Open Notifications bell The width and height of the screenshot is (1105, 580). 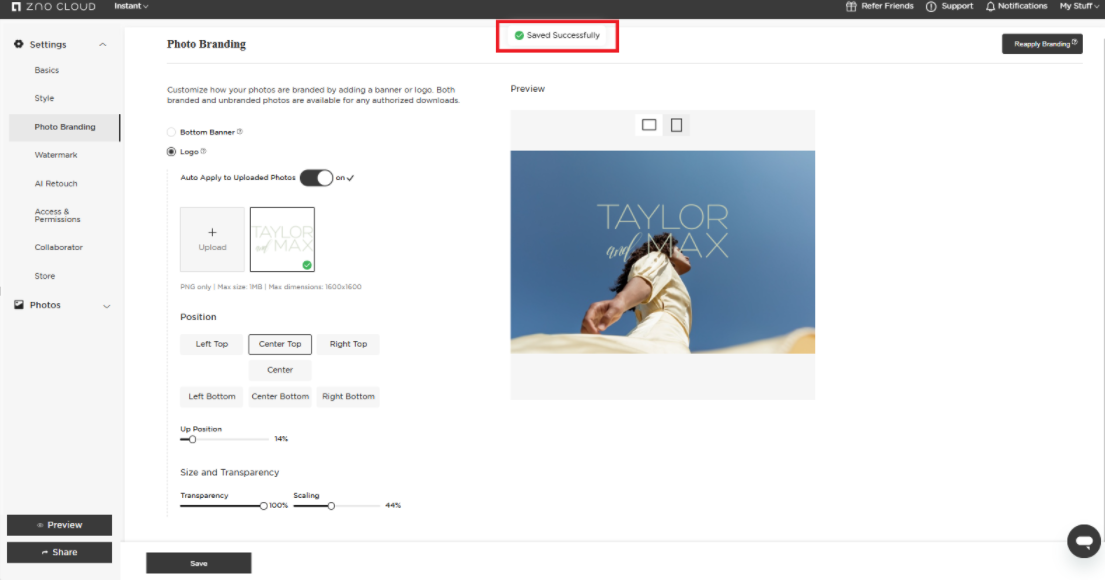(x=990, y=6)
